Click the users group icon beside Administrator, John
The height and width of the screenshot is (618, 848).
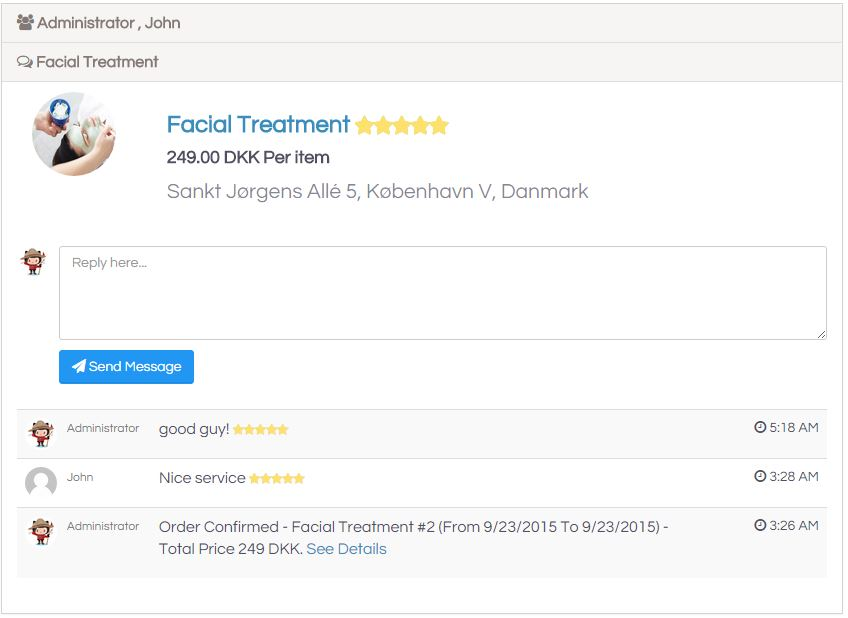pos(25,22)
